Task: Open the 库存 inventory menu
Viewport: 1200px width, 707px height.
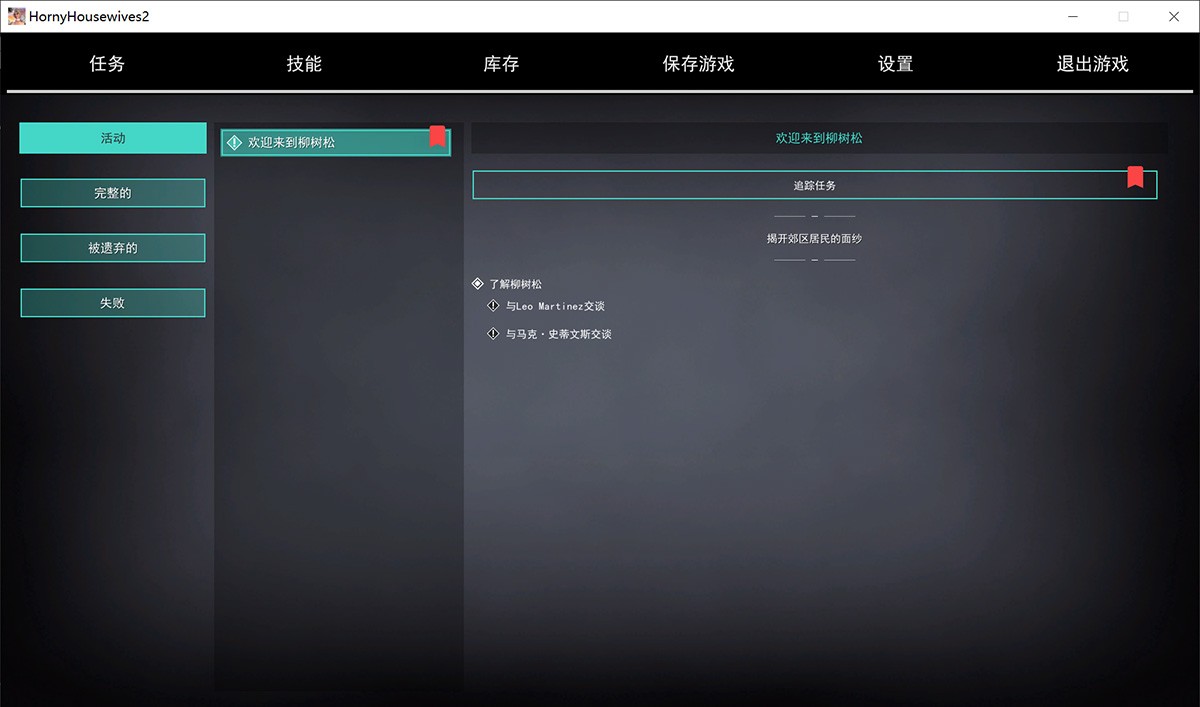Action: pos(501,64)
